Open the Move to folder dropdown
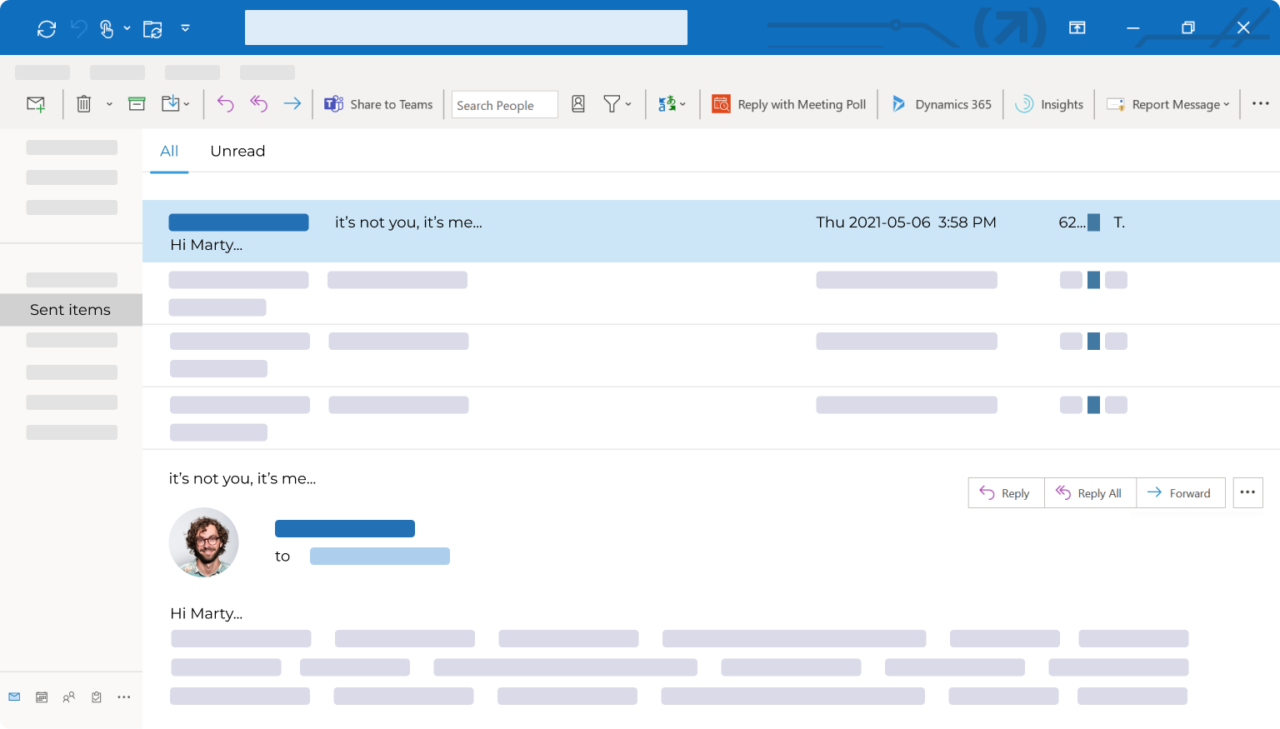This screenshot has height=729, width=1280. coord(187,103)
